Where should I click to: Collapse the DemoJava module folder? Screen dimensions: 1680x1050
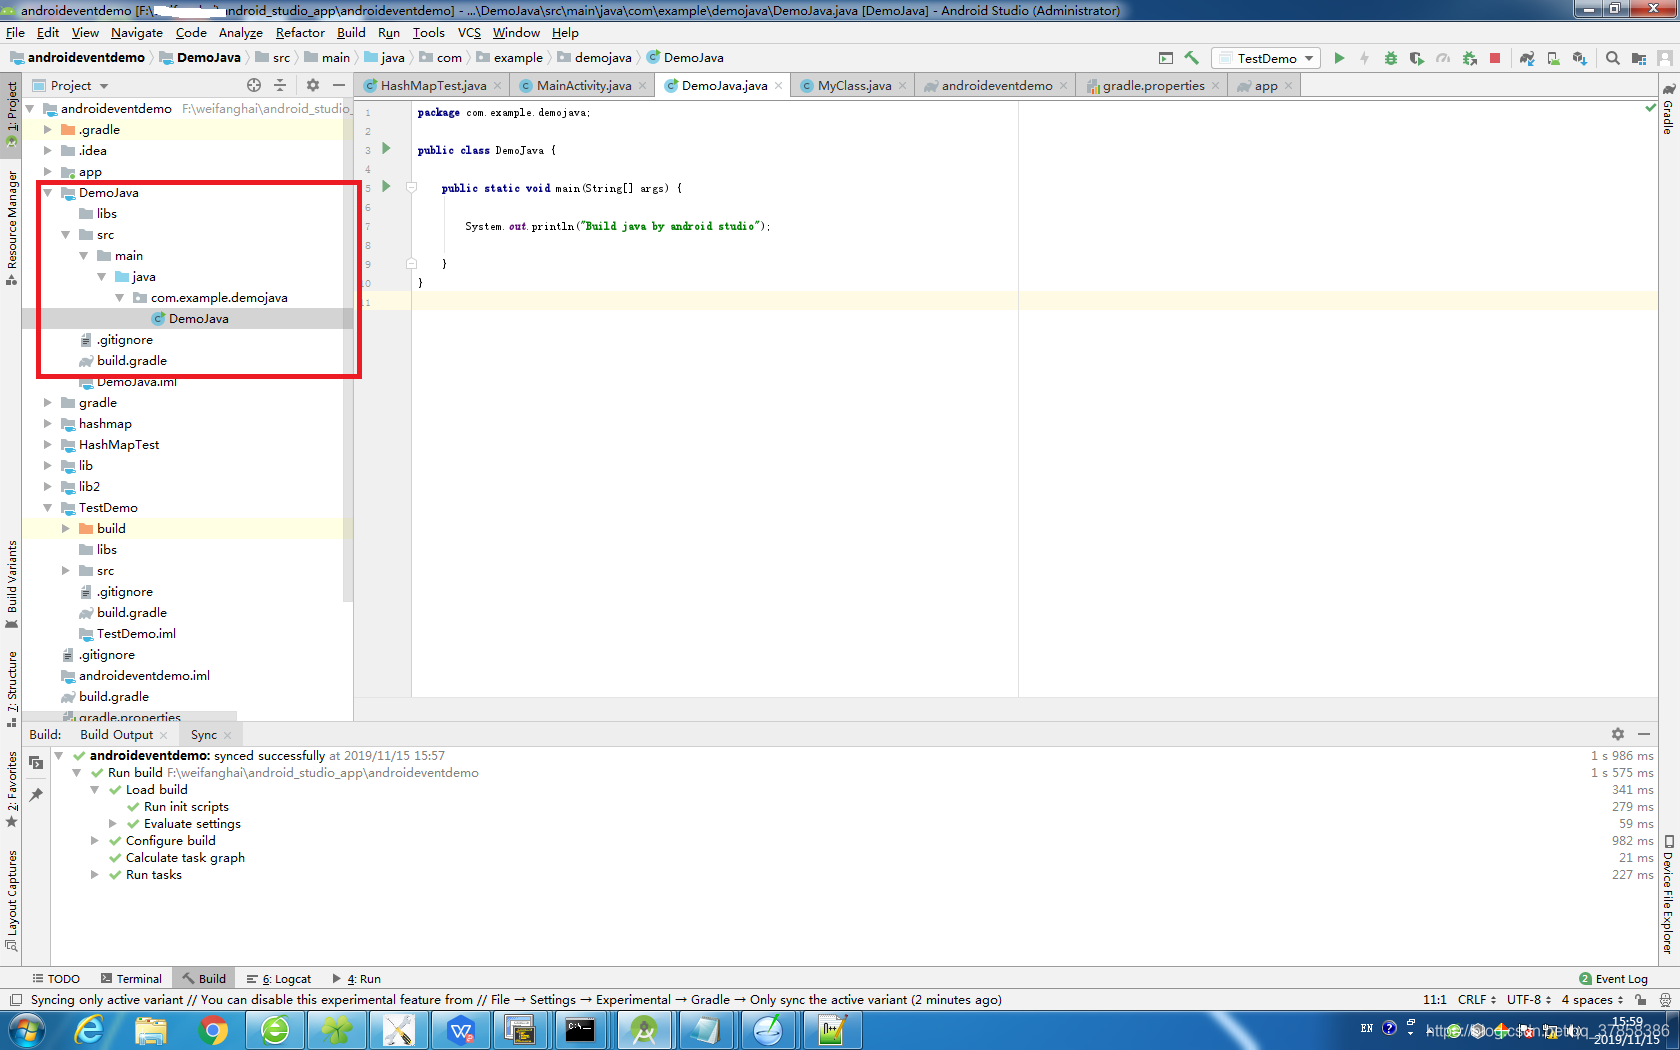[x=47, y=193]
